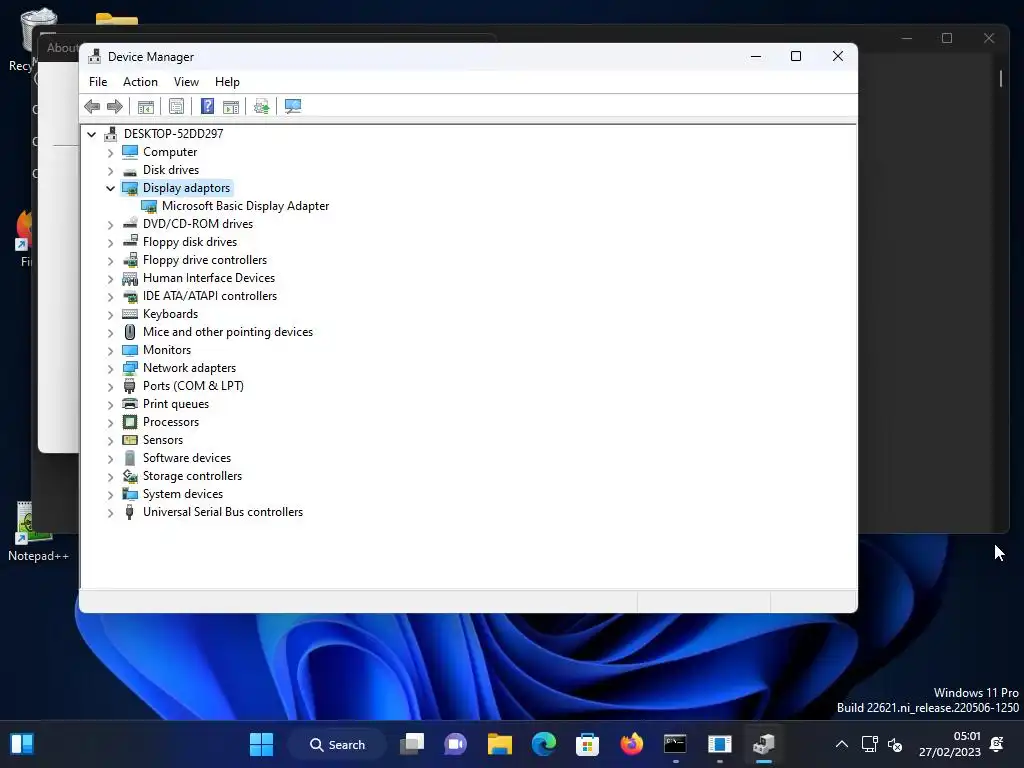Expand the Network adapters category
The height and width of the screenshot is (768, 1024).
[110, 368]
